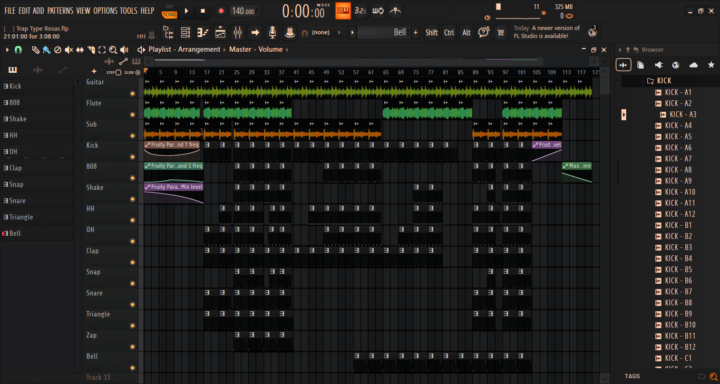Open the snap (none) dropdown
The height and width of the screenshot is (384, 720).
pos(326,33)
